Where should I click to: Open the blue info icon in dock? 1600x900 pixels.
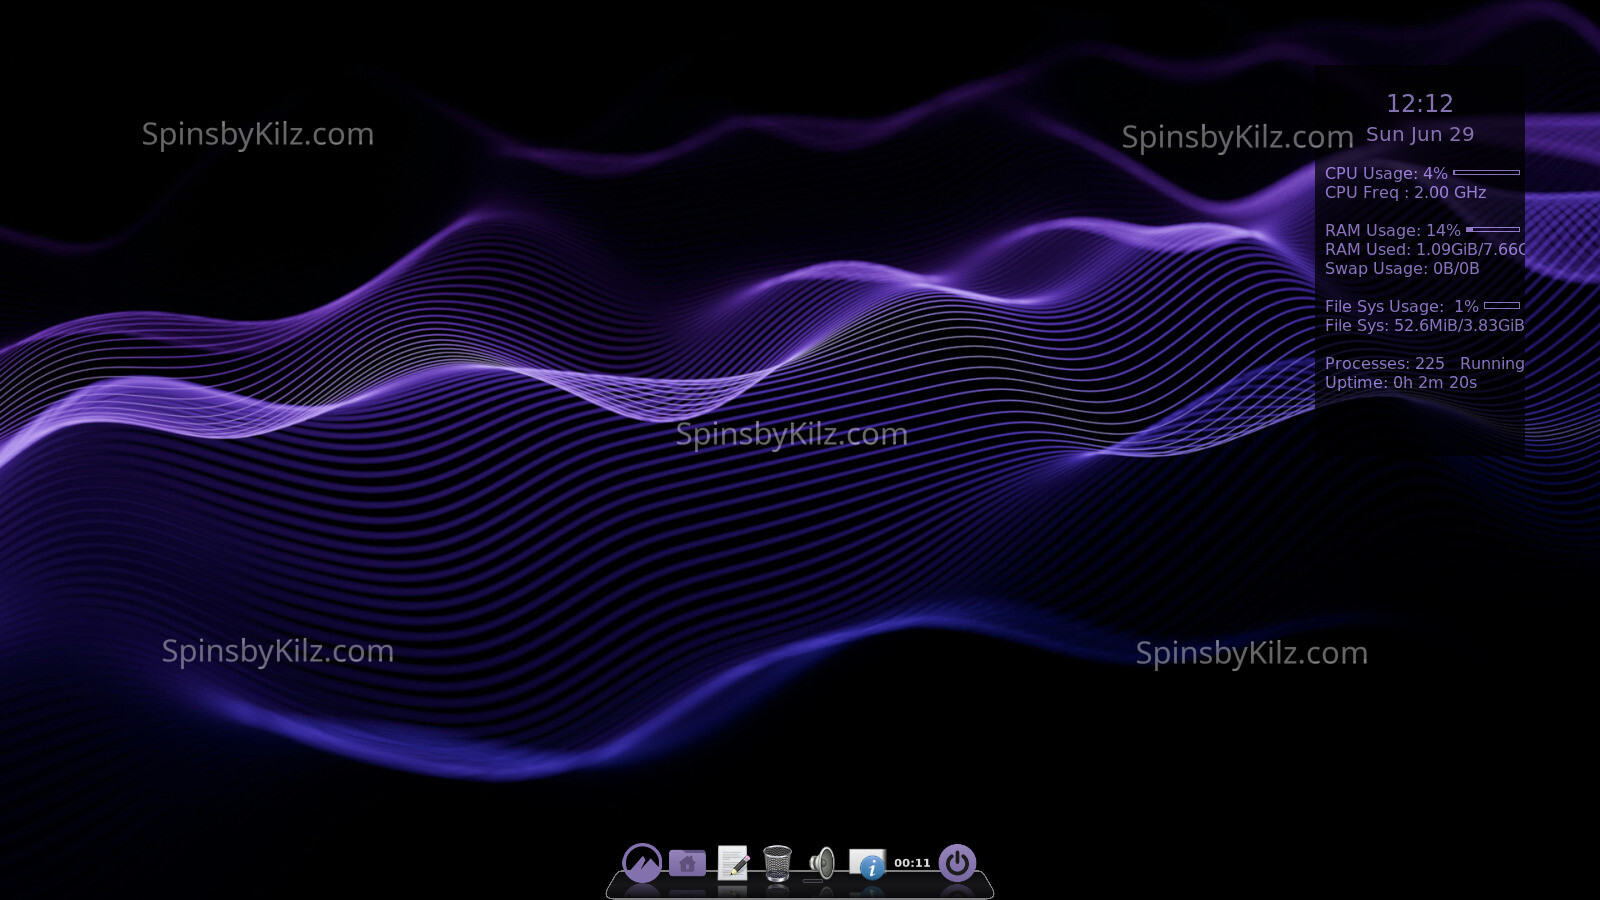pos(867,863)
